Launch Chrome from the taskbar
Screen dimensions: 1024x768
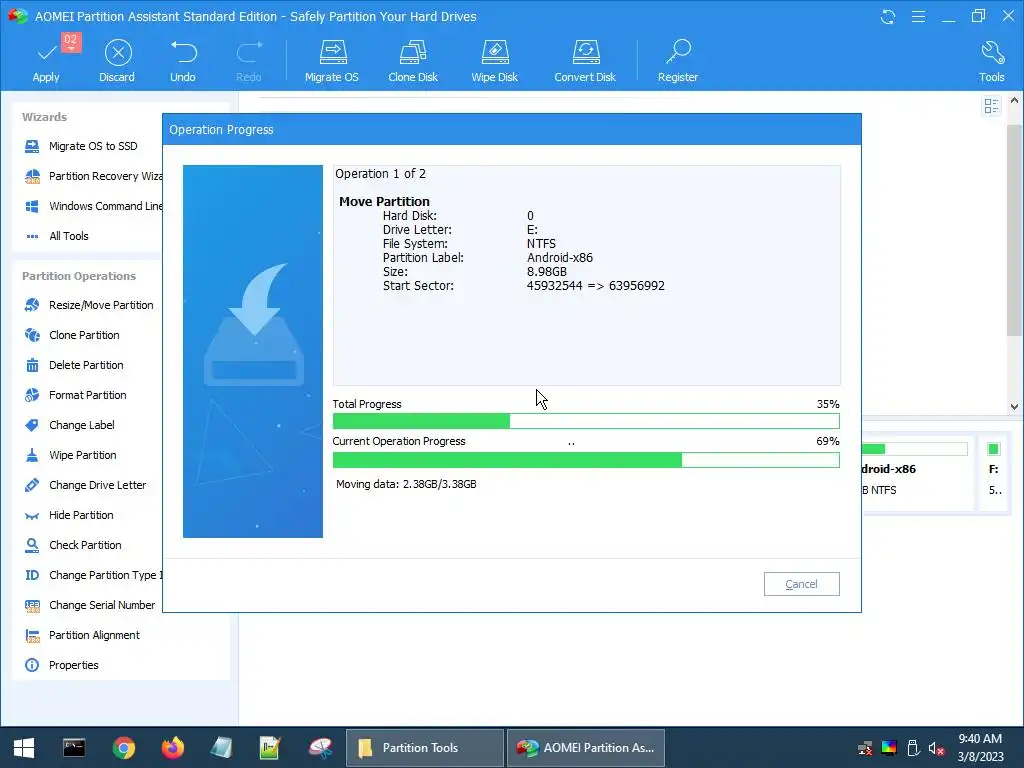123,748
